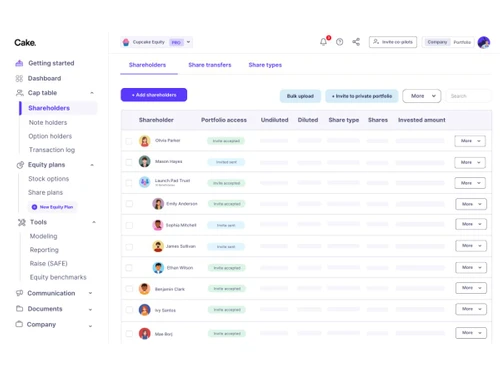Collapse the Cap table section
The height and width of the screenshot is (375, 500).
(x=92, y=93)
